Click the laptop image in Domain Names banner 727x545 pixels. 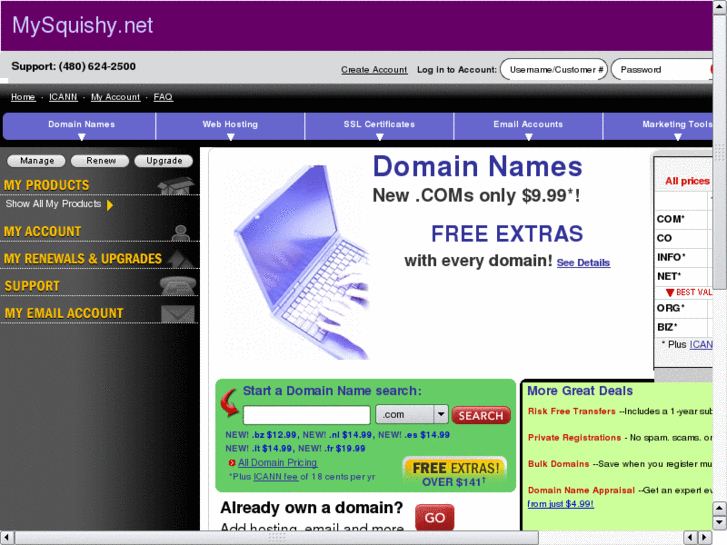coord(301,262)
